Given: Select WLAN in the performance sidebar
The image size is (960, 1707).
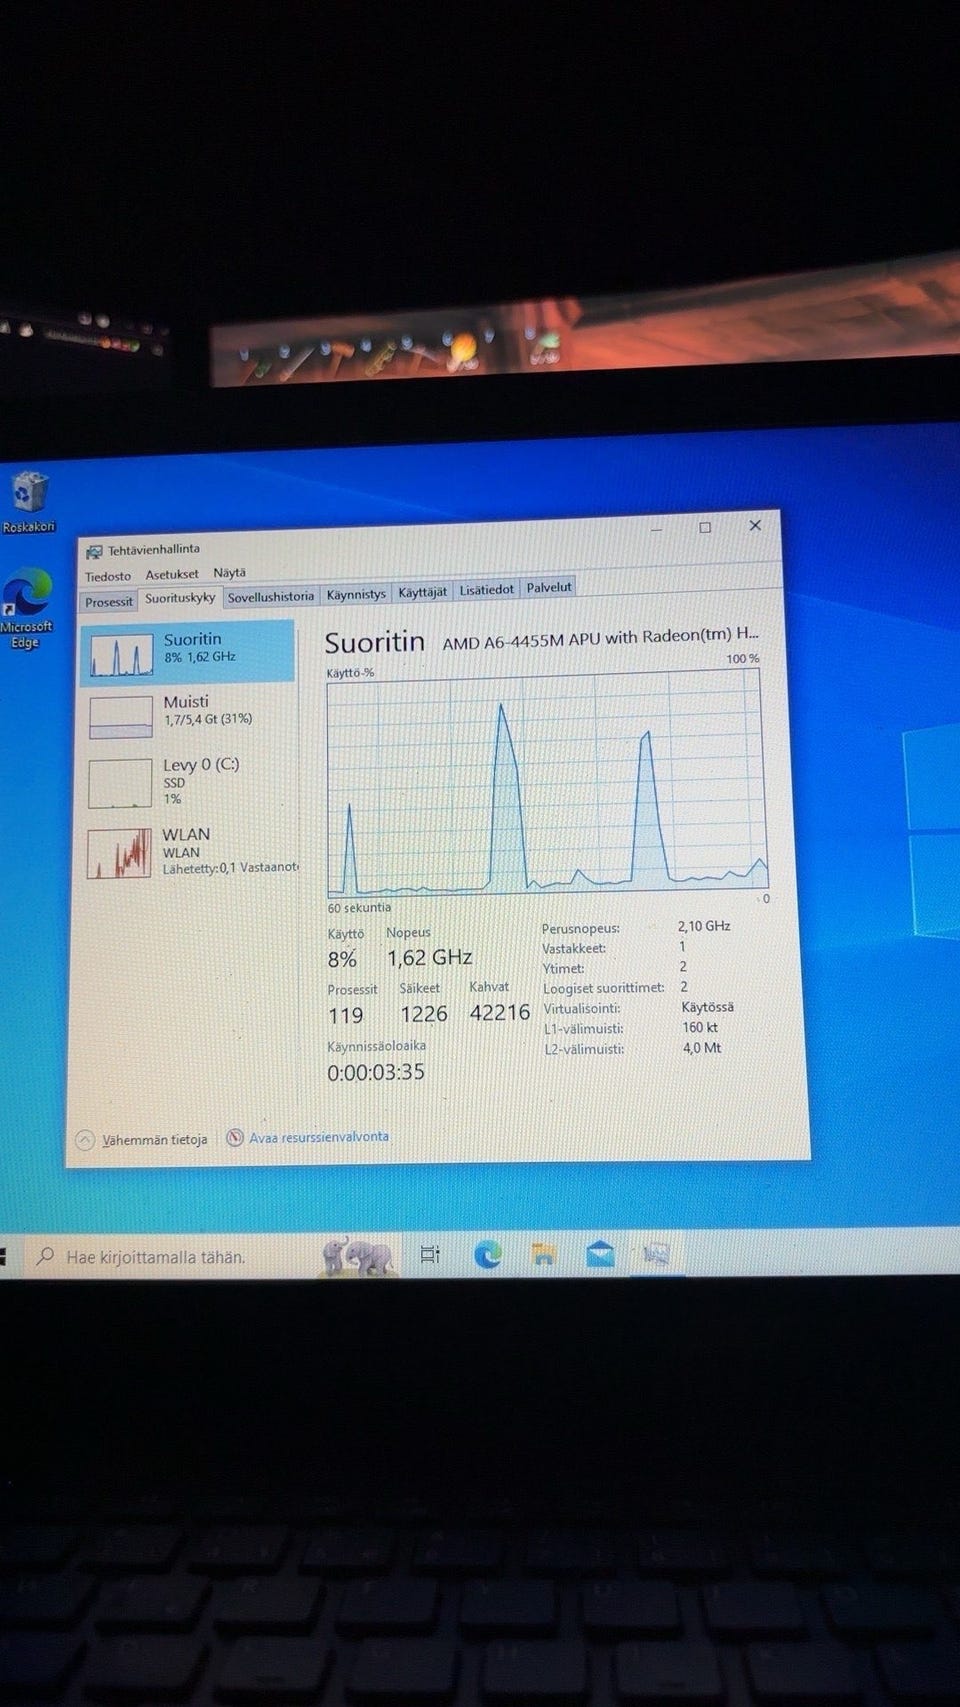Looking at the screenshot, I should [188, 852].
